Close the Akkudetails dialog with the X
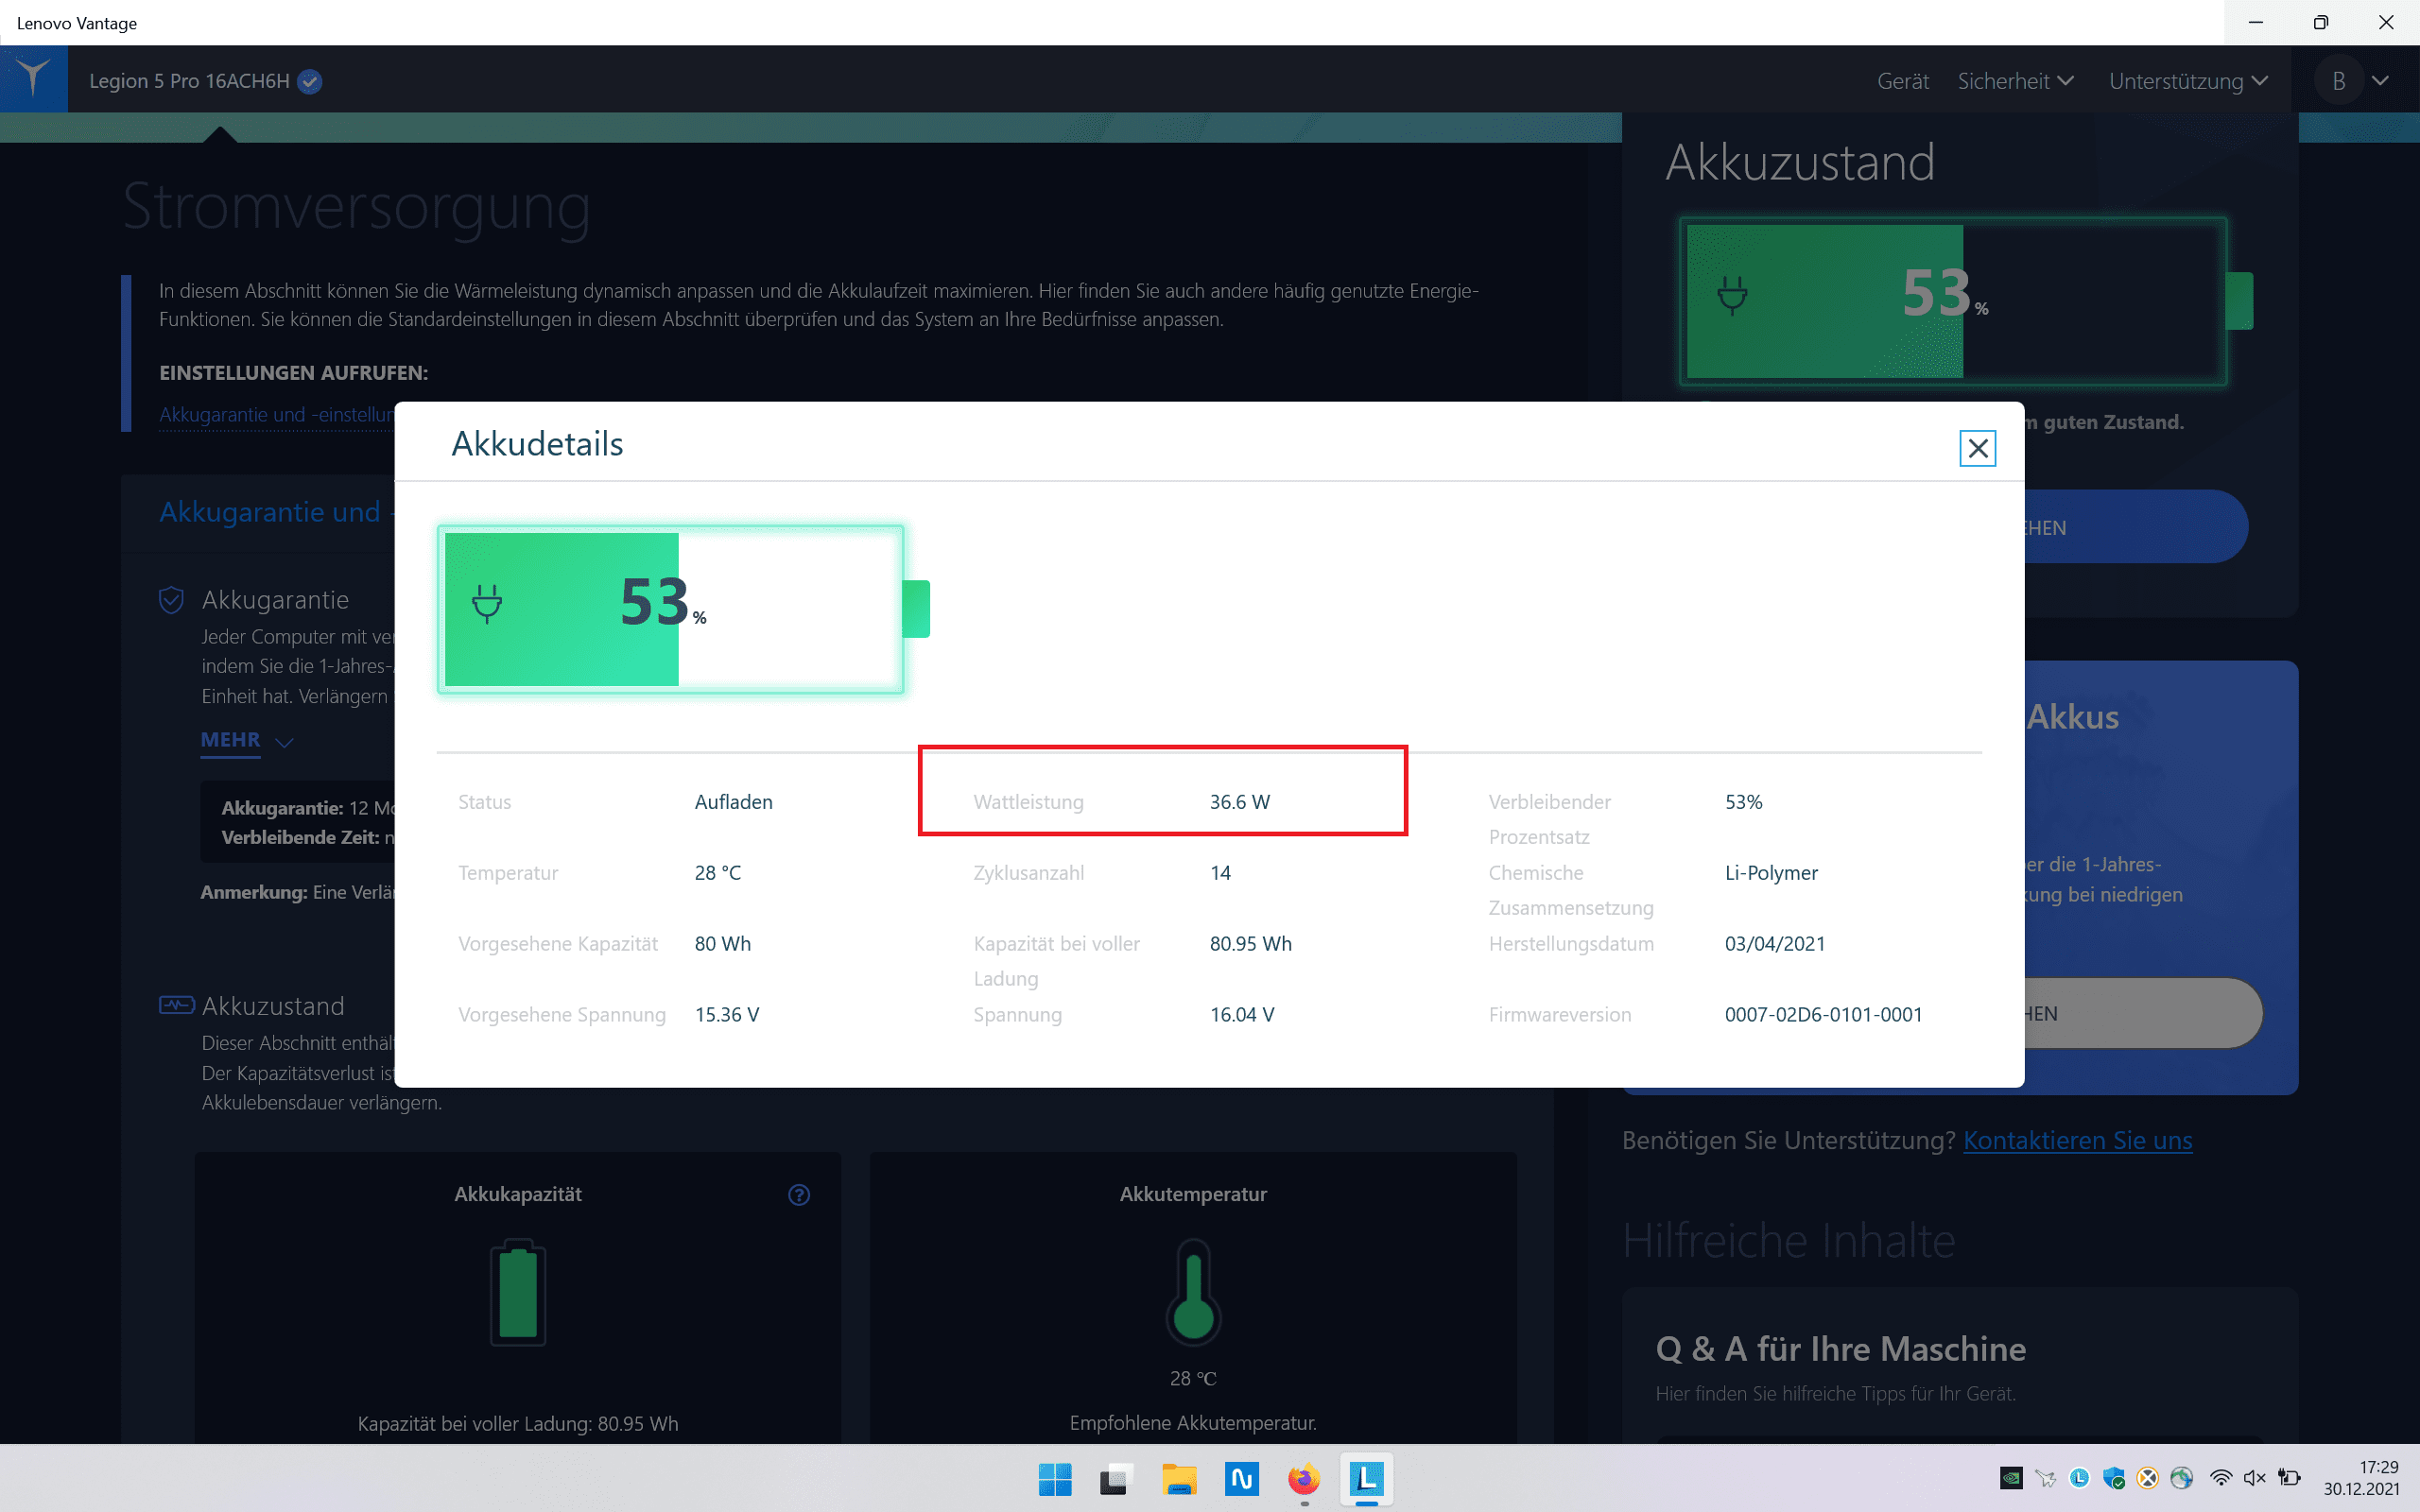Viewport: 2420px width, 1512px height. tap(1977, 448)
